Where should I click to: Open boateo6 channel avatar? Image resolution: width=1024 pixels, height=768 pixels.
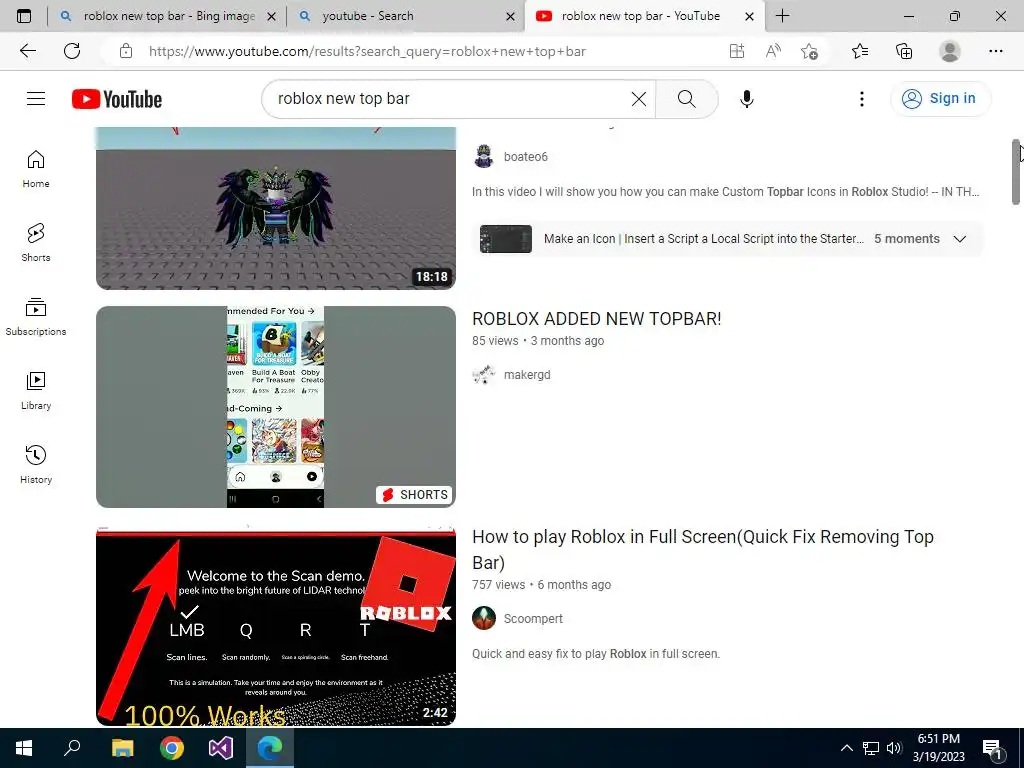tap(484, 157)
